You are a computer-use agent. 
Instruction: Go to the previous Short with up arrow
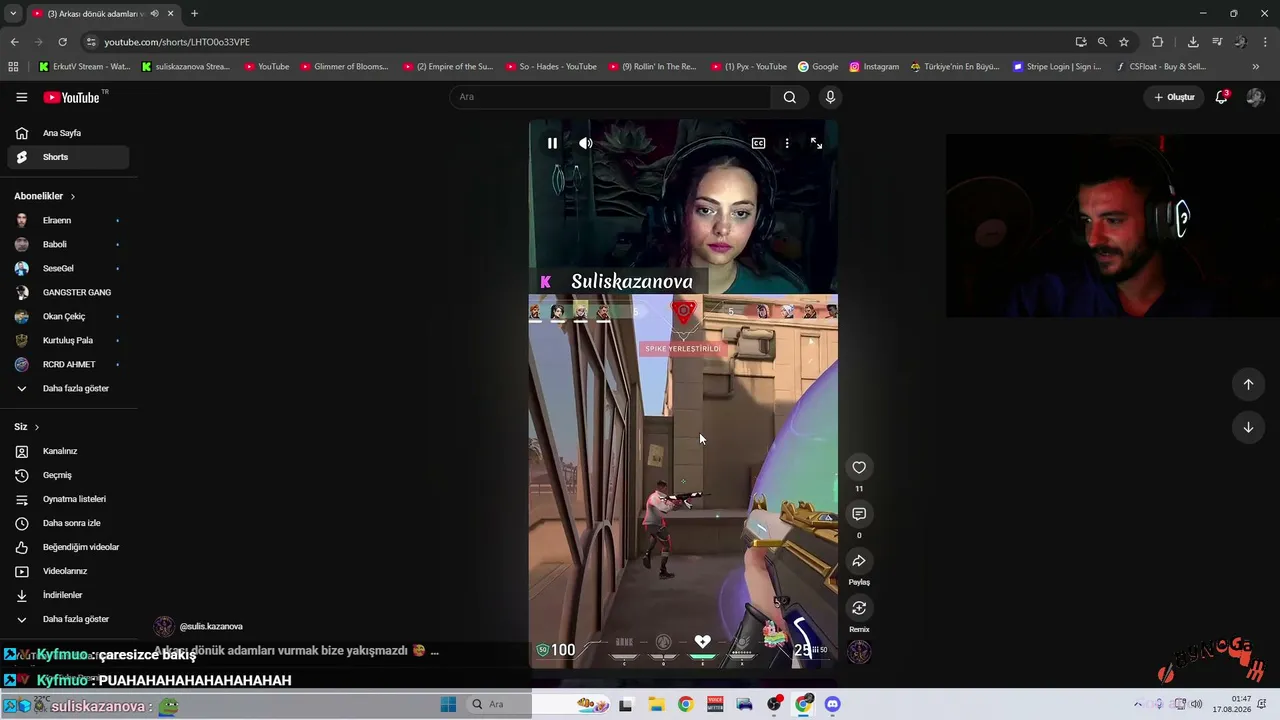pyautogui.click(x=1248, y=384)
